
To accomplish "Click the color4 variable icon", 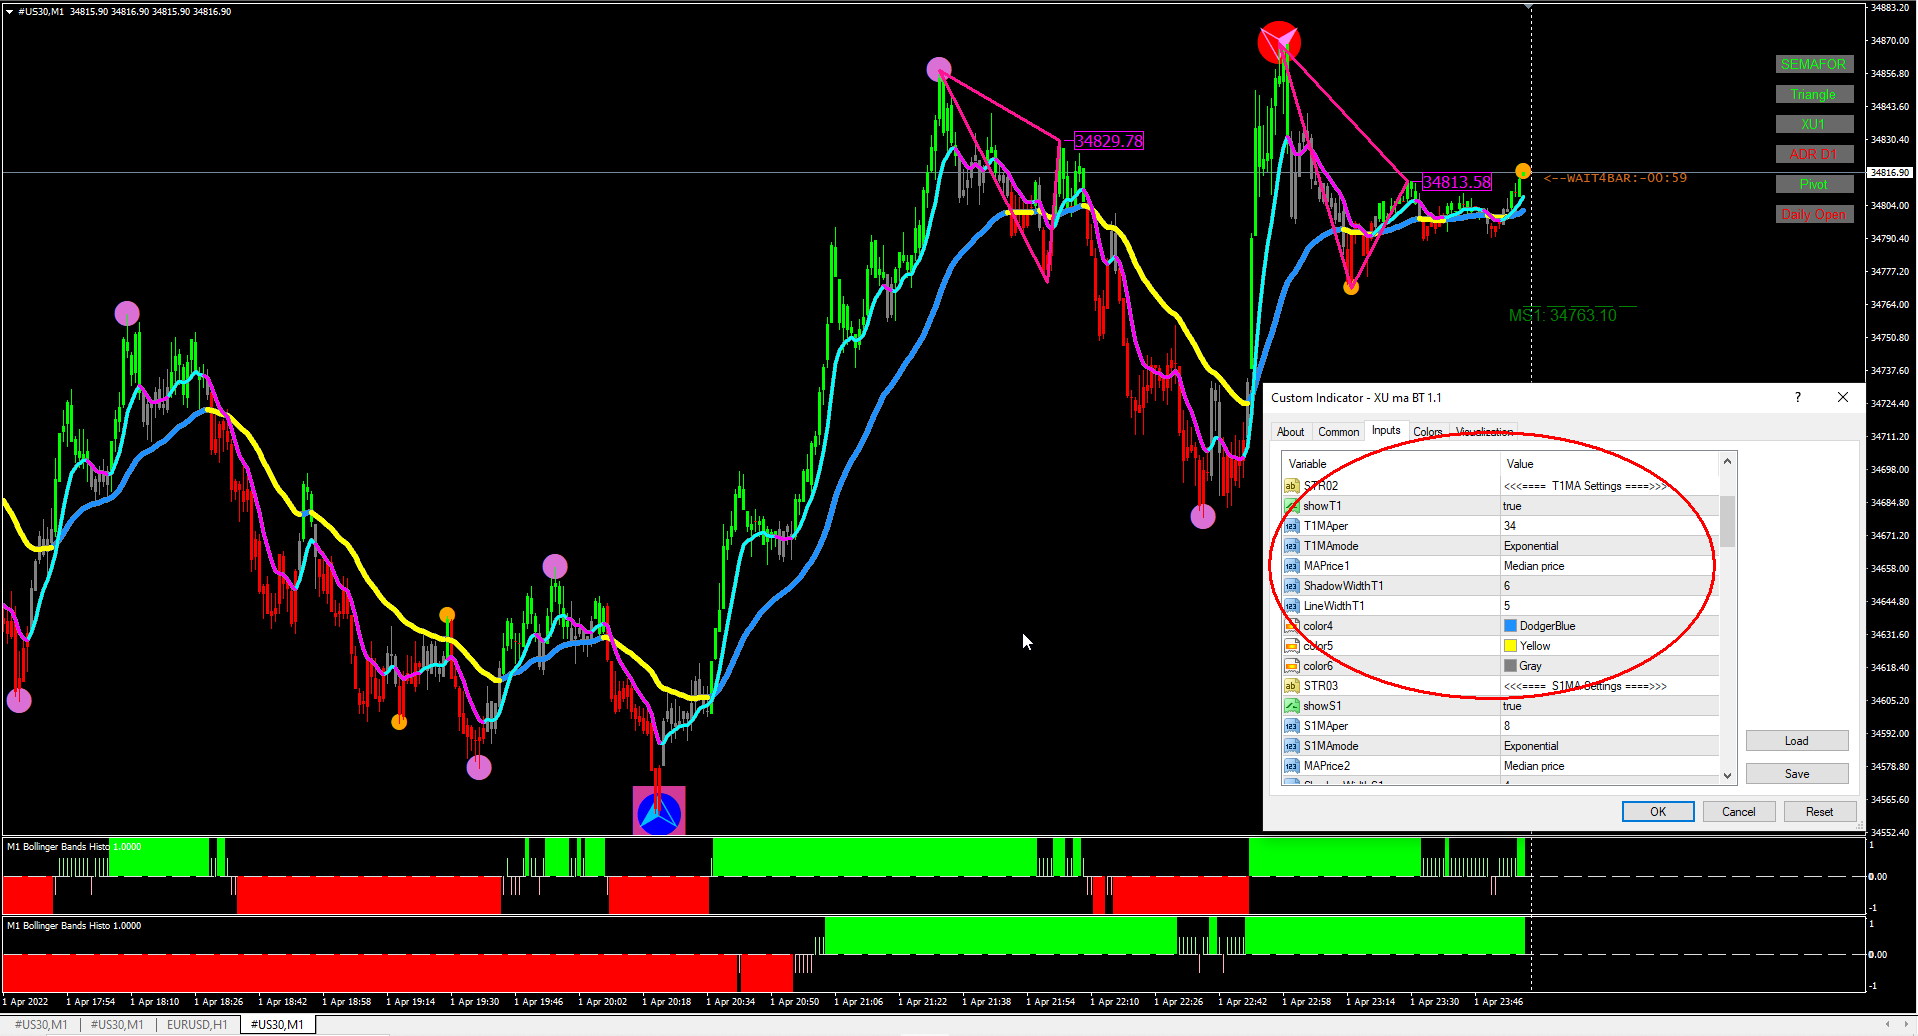I will pyautogui.click(x=1291, y=626).
